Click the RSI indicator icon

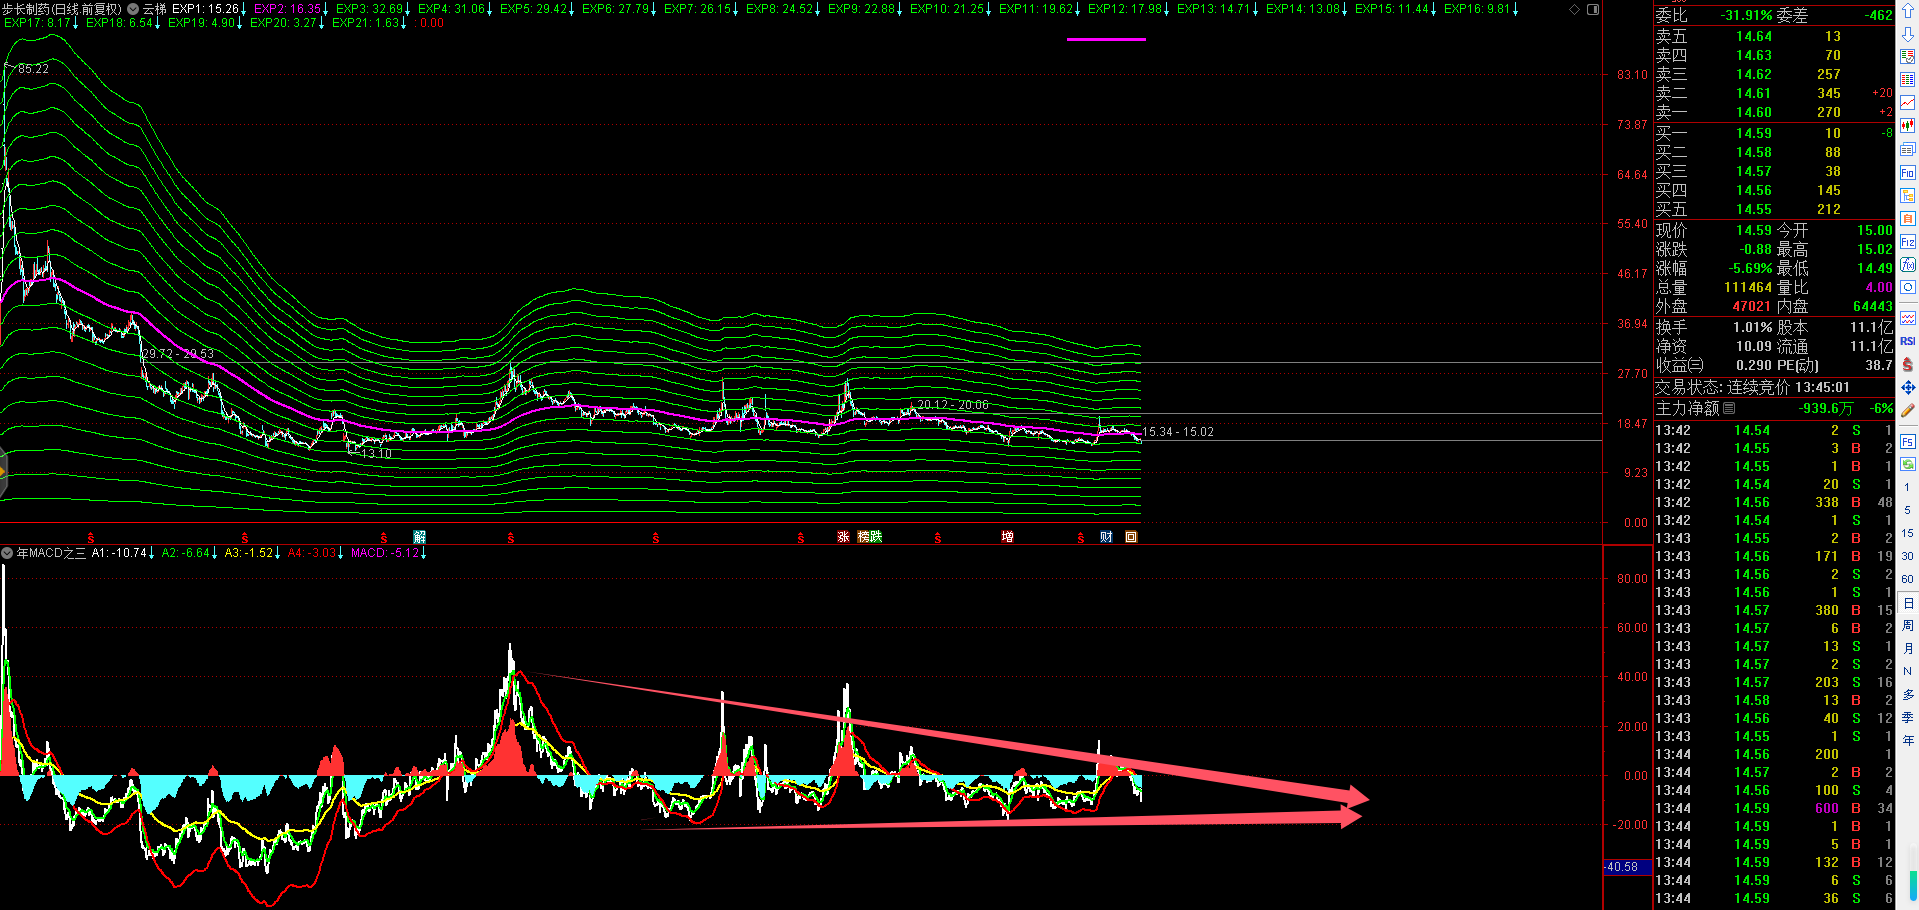1907,341
